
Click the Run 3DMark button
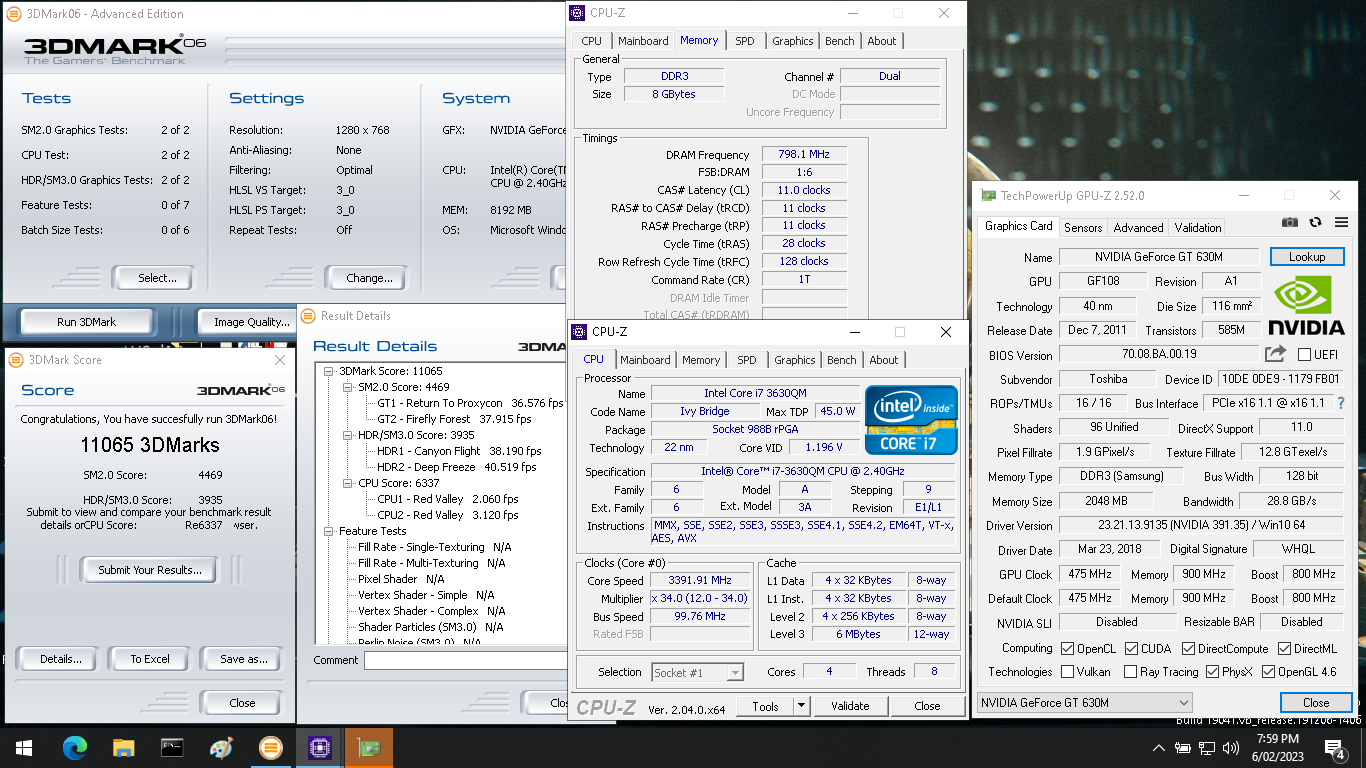pos(86,322)
